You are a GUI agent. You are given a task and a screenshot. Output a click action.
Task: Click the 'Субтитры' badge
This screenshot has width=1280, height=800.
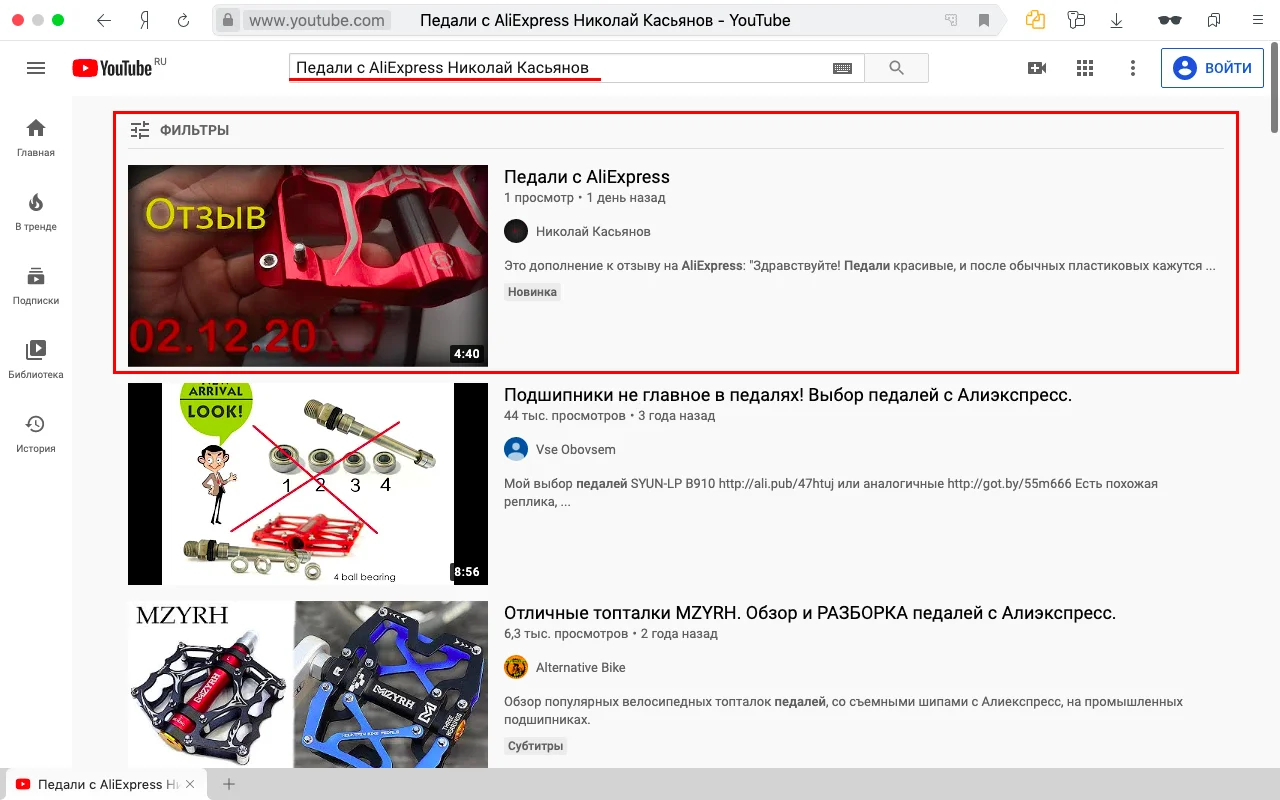coord(535,746)
